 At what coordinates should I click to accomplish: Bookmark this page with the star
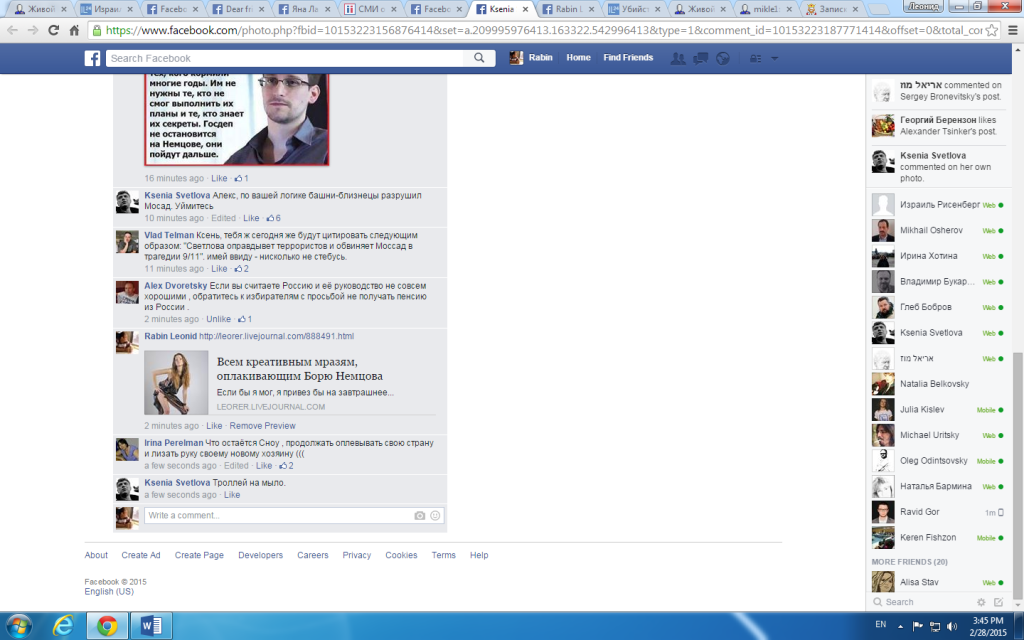coord(991,30)
